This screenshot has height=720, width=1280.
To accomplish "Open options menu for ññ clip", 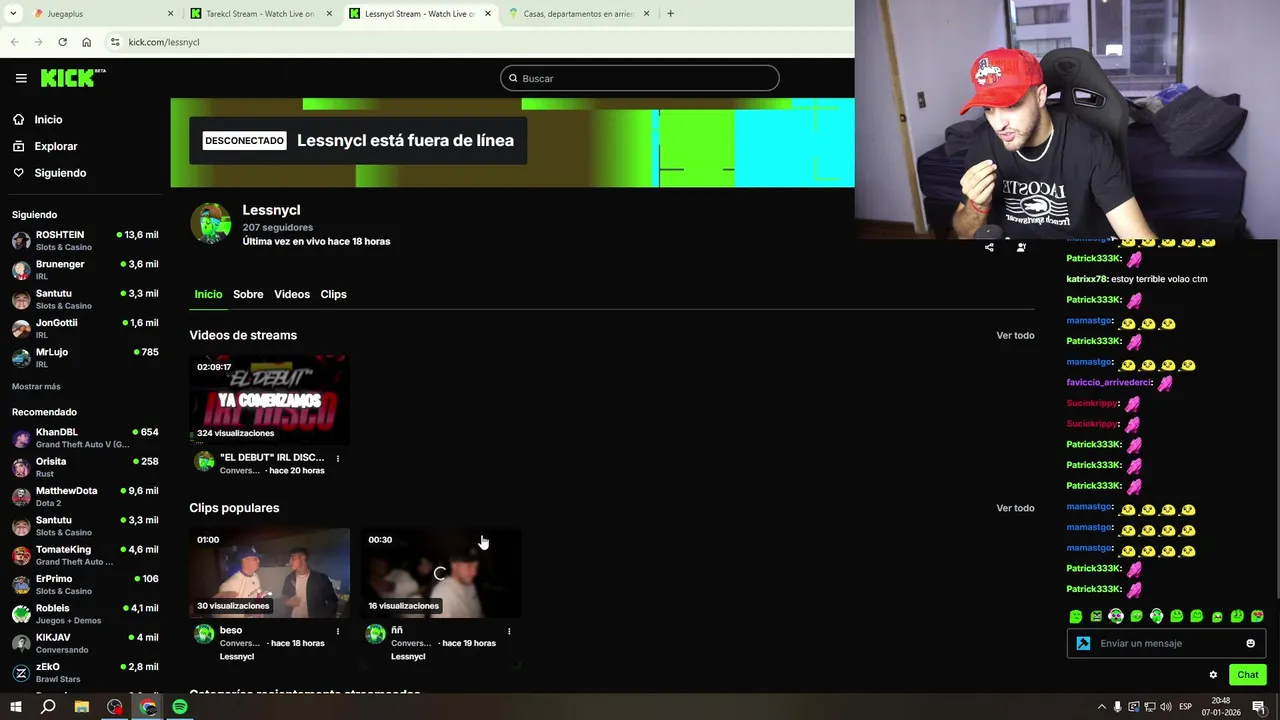I will coord(509,631).
